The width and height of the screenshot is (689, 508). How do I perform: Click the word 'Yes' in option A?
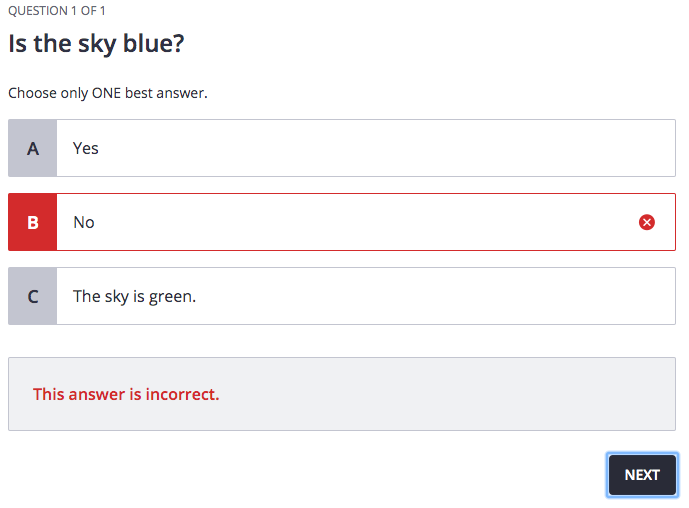86,149
